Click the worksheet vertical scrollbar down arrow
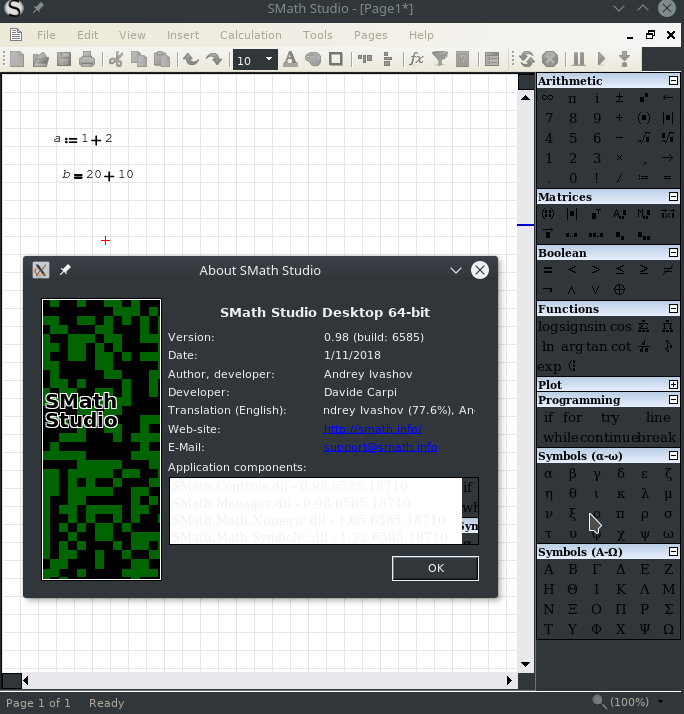 coord(526,663)
